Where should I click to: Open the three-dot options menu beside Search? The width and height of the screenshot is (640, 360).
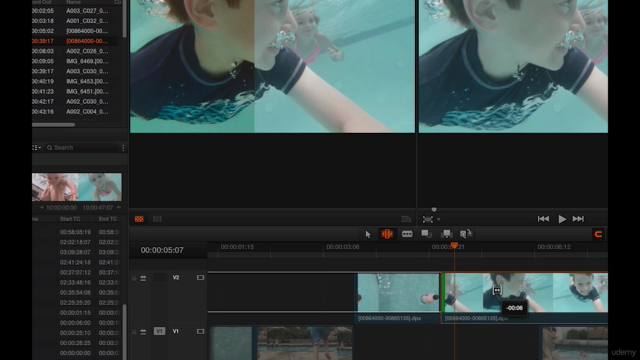coord(123,148)
